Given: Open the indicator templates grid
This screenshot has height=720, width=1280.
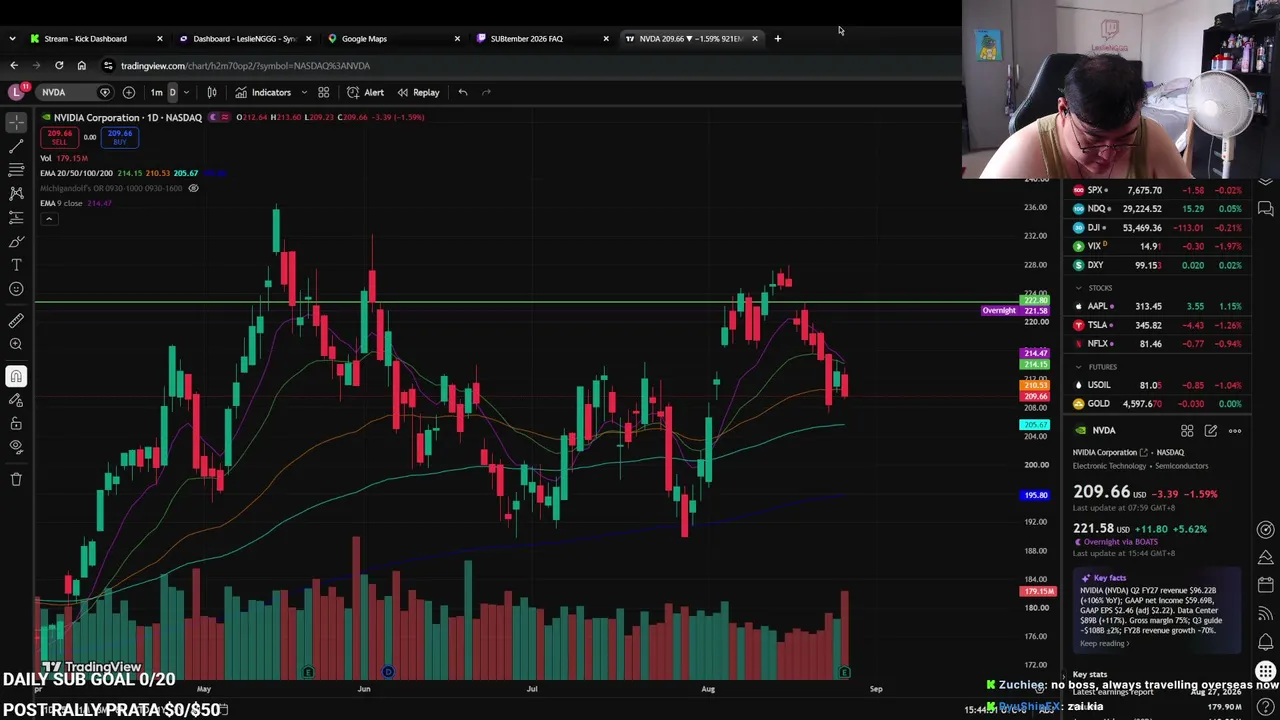Looking at the screenshot, I should tap(323, 92).
